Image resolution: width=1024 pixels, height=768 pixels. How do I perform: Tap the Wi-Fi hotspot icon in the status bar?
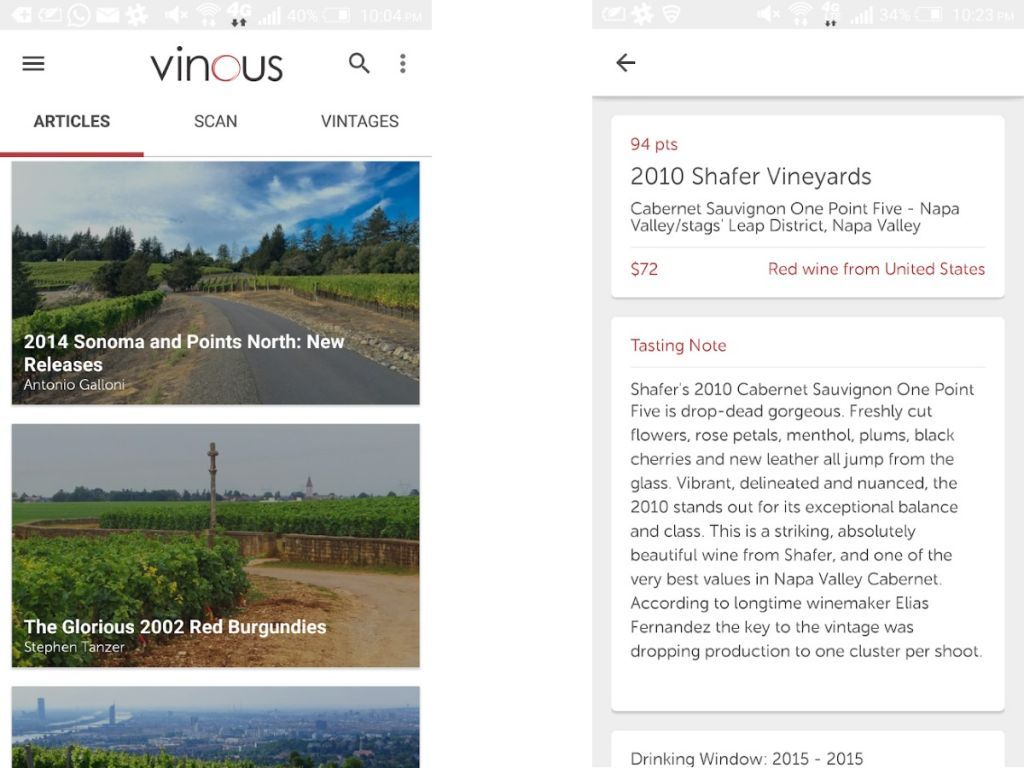coord(208,16)
